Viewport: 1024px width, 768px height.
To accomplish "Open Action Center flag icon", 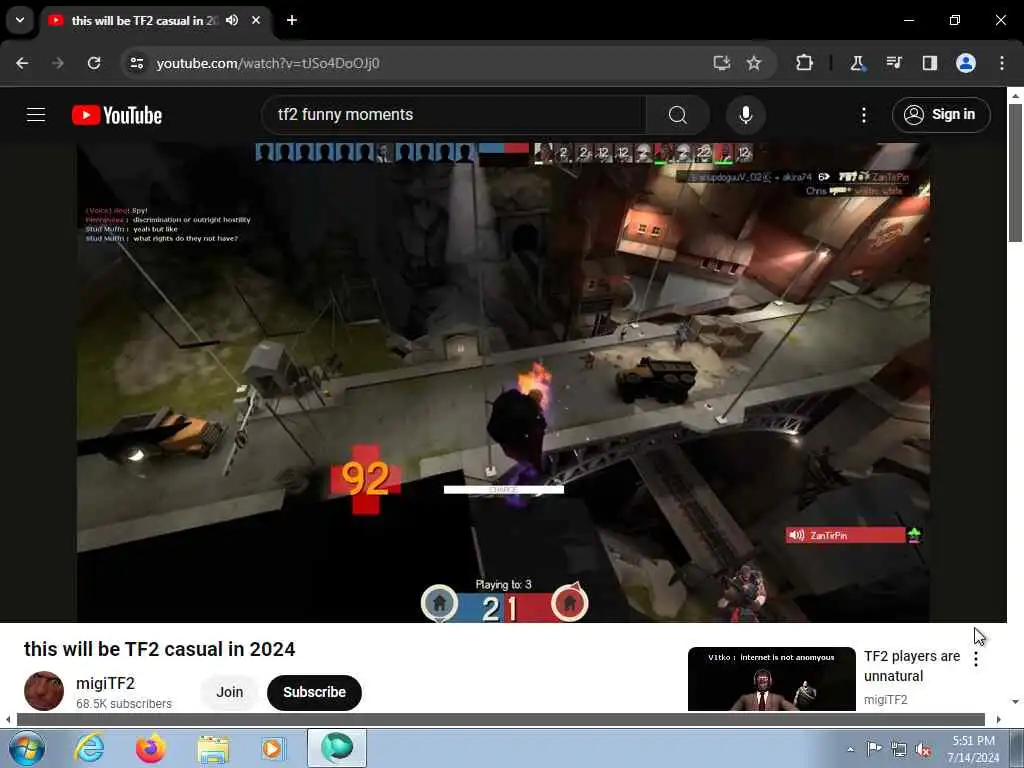I will coord(874,749).
